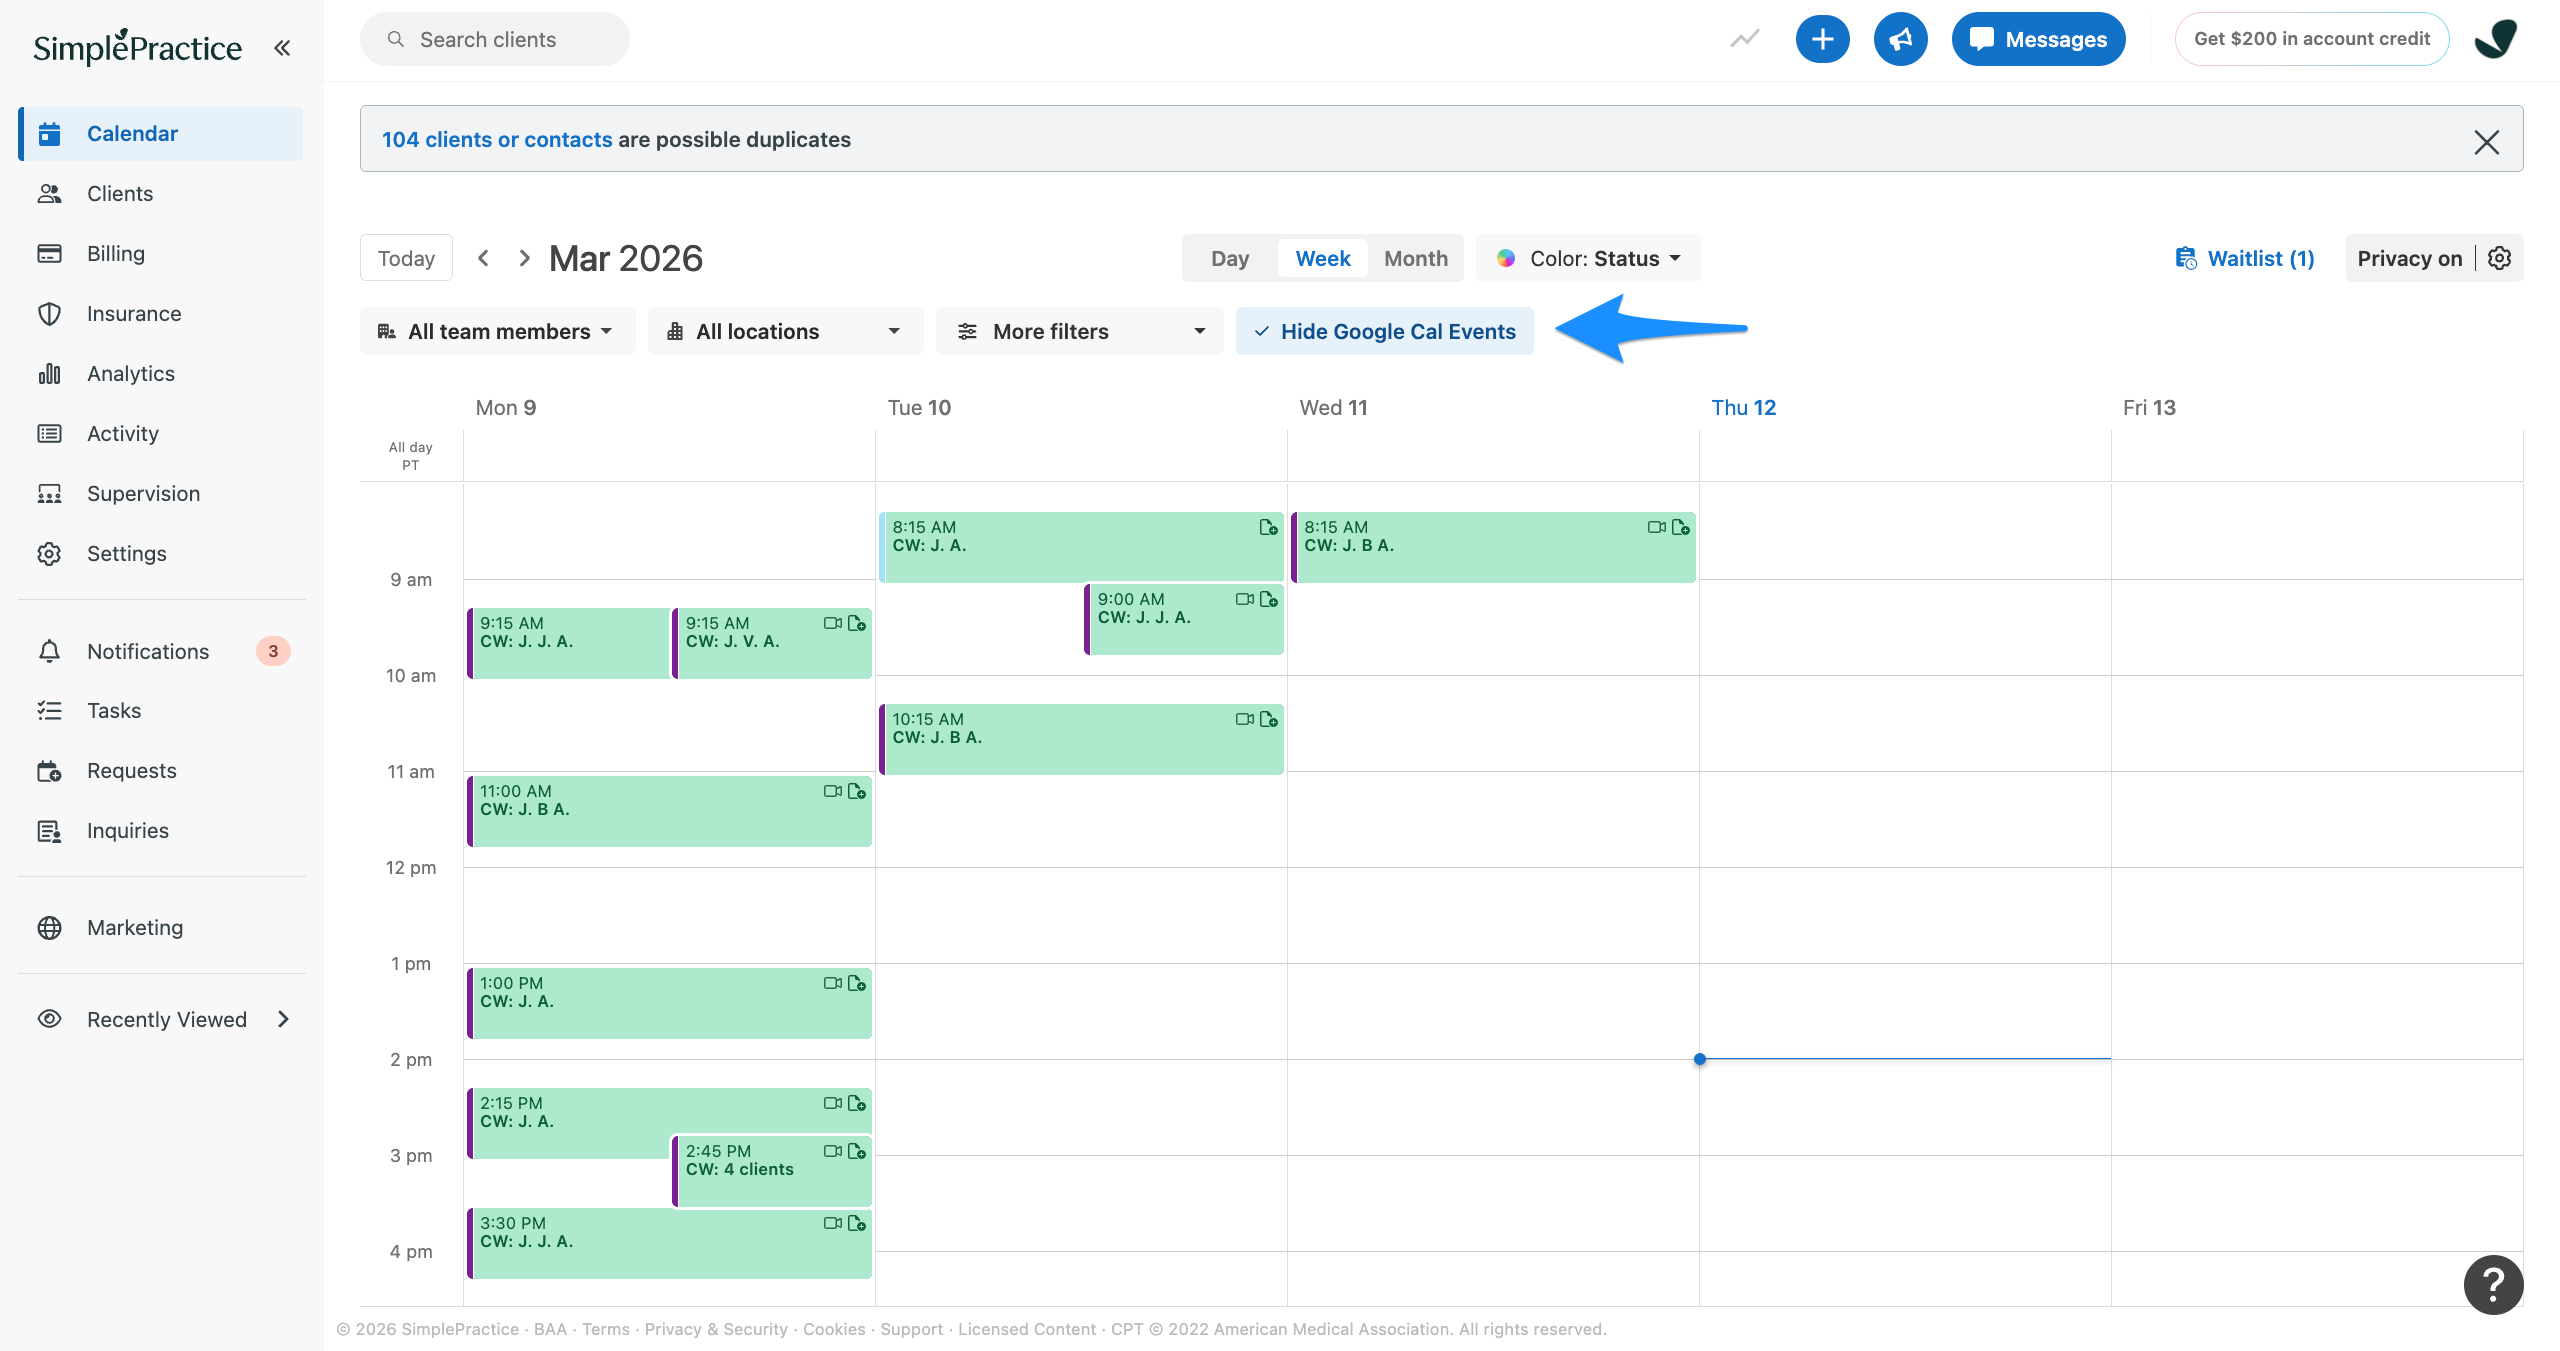The image size is (2560, 1351).
Task: Select the Fri 13 day header
Action: coord(2149,407)
